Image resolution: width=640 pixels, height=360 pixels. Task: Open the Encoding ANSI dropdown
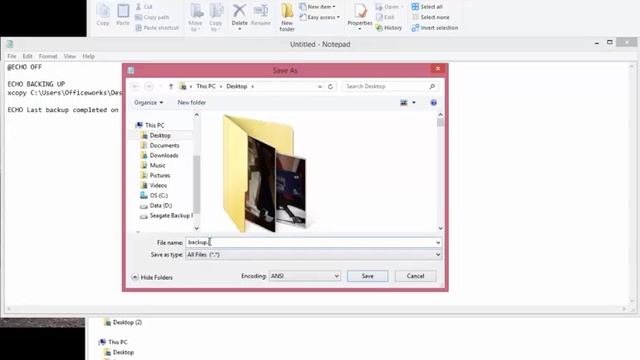[x=304, y=276]
